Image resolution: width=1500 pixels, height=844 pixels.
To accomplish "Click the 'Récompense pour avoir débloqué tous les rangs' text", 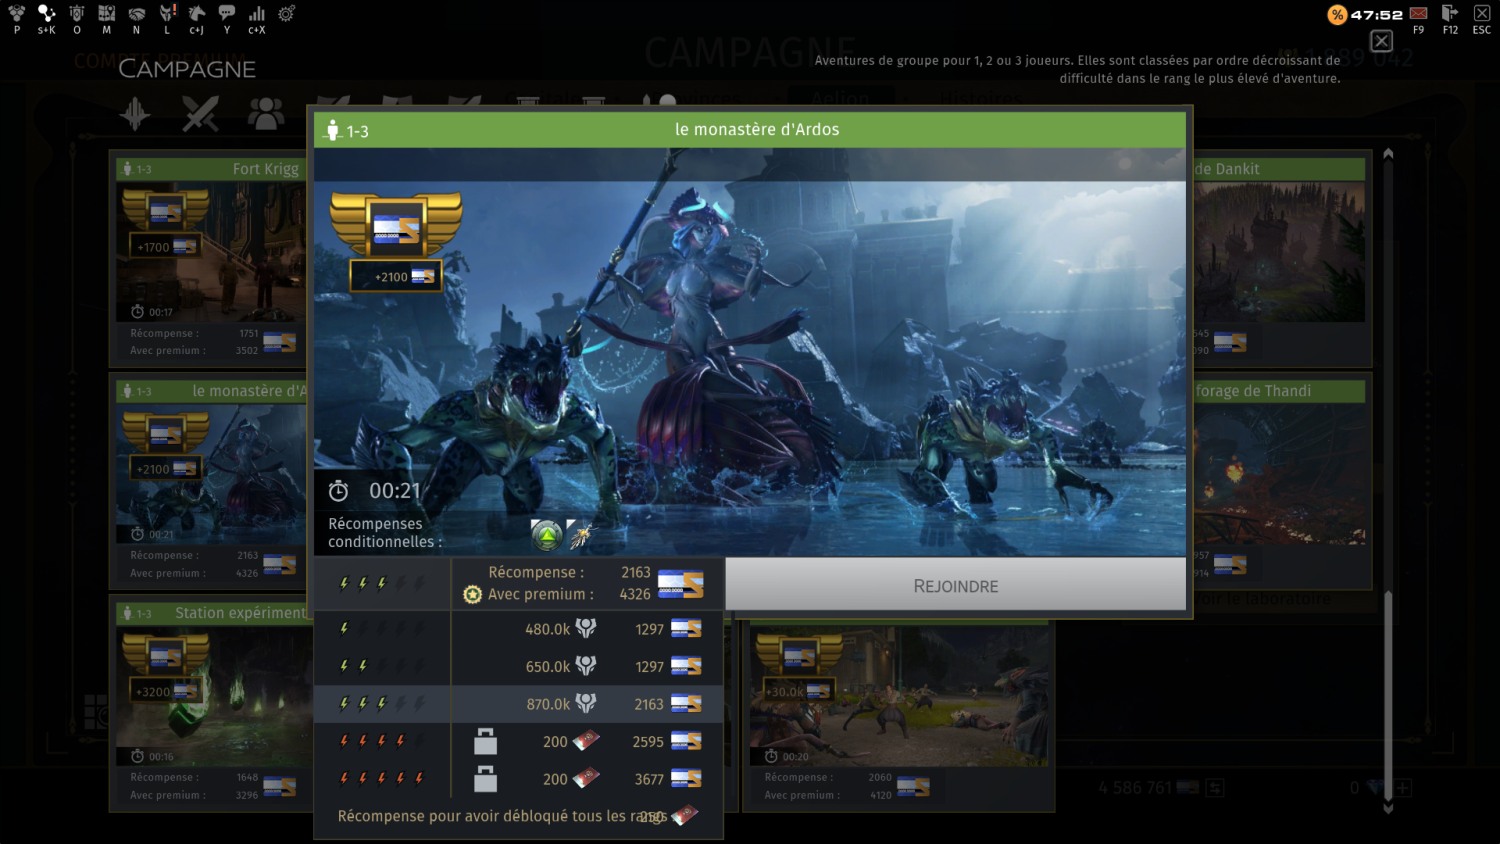I will [502, 816].
